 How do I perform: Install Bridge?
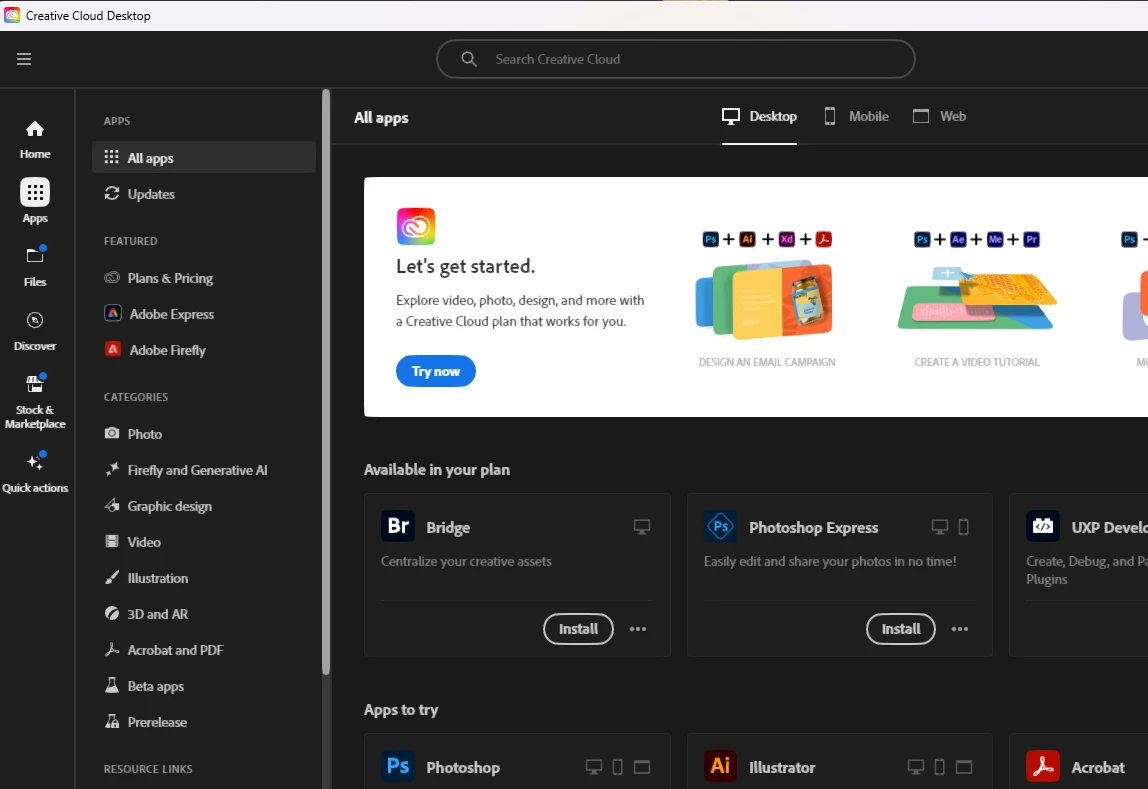(x=578, y=629)
